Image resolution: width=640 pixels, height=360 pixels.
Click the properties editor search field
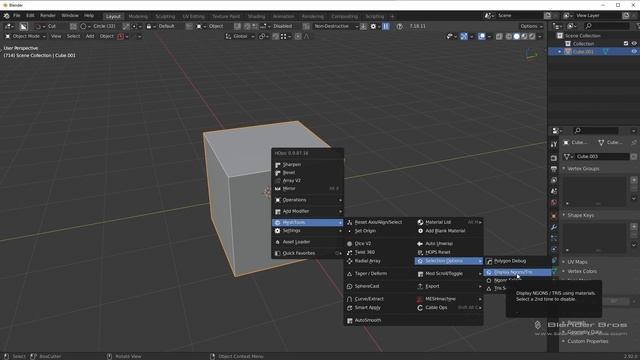pos(596,131)
